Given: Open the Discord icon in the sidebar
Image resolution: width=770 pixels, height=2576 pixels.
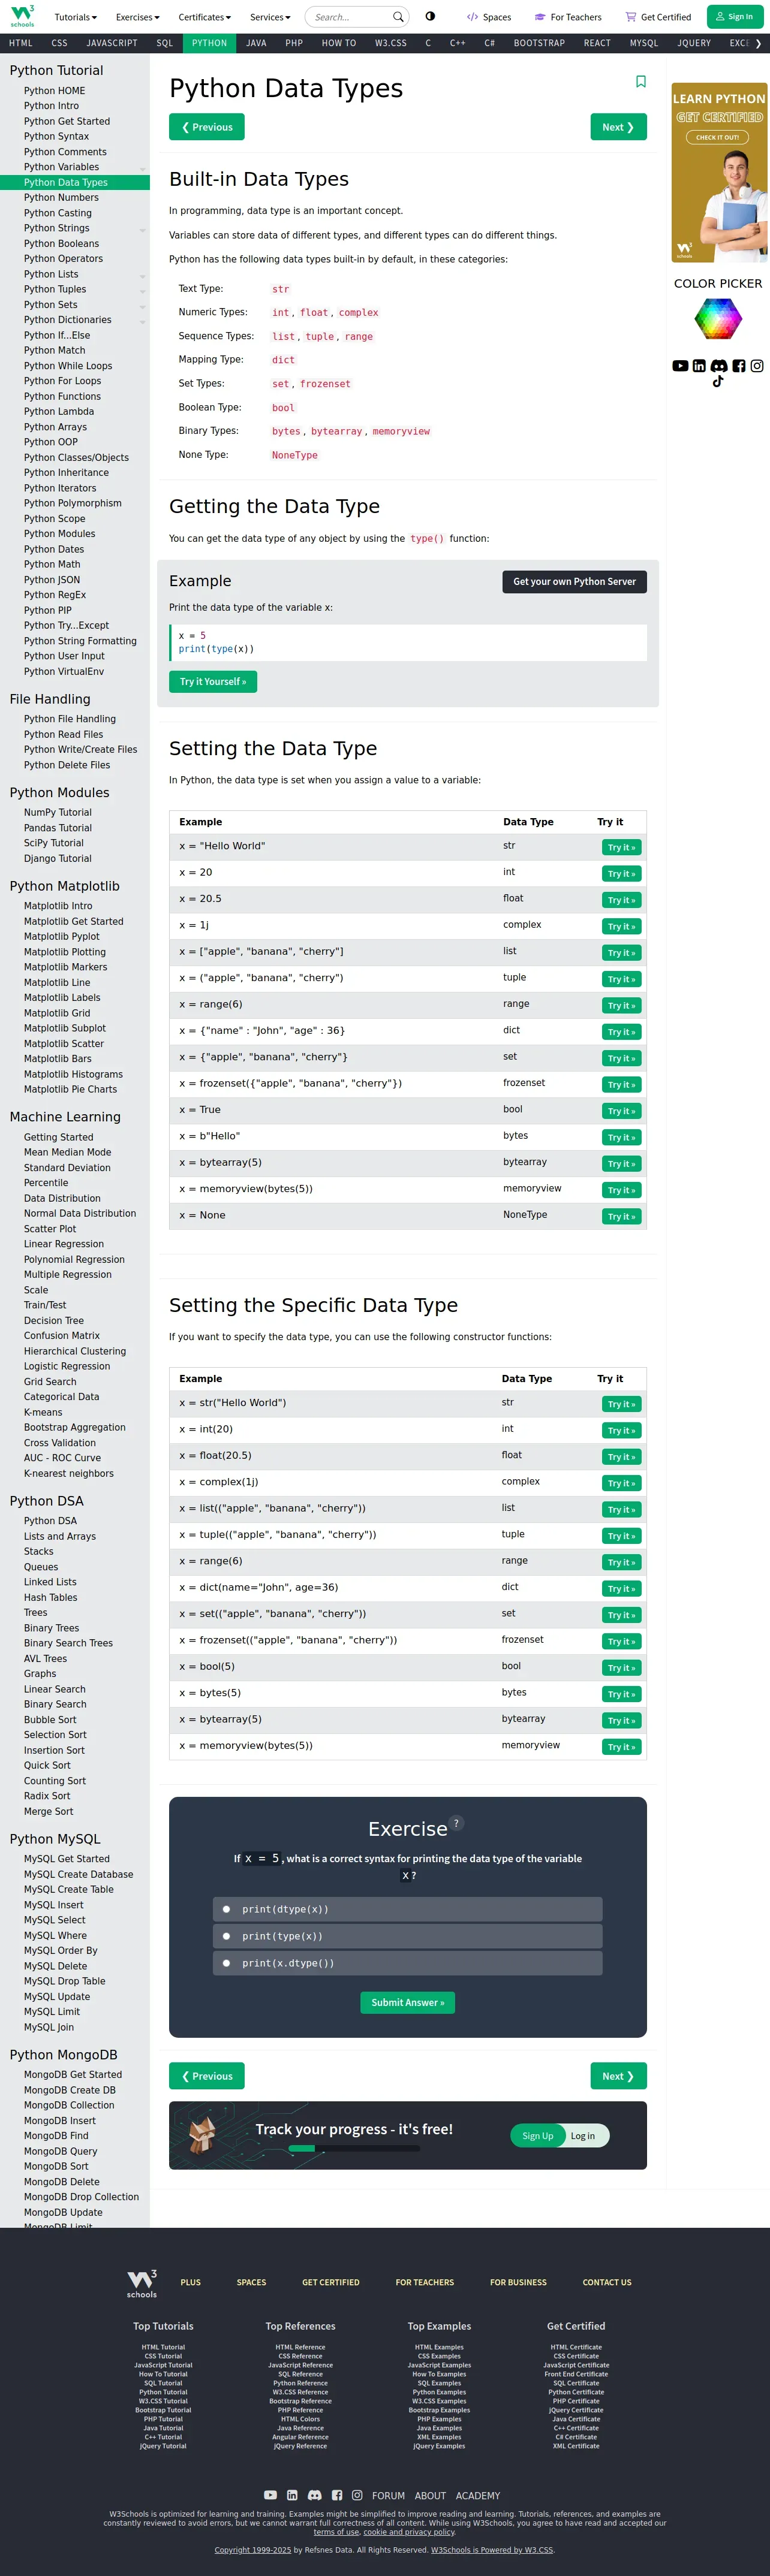Looking at the screenshot, I should [719, 366].
